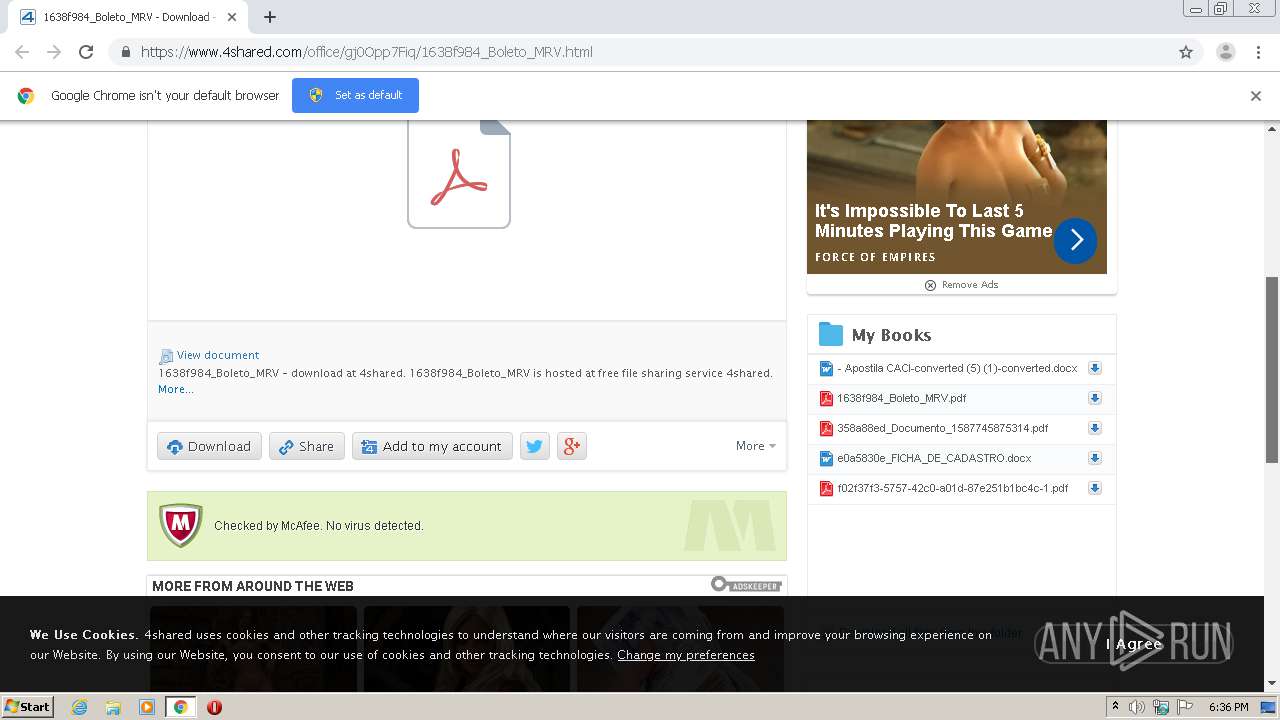Open the View document link
The image size is (1280, 720).
[x=218, y=355]
